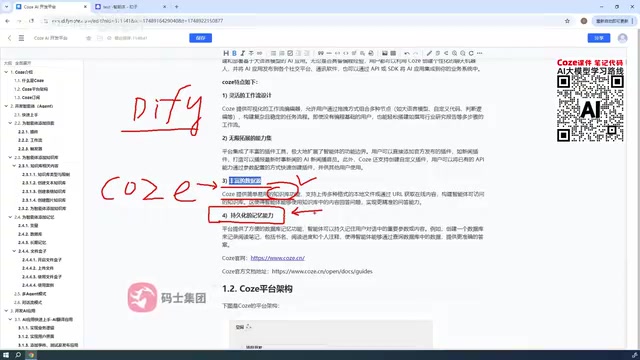Open the Windows Start menu
Screen dimensions: 640x360
[6, 355]
